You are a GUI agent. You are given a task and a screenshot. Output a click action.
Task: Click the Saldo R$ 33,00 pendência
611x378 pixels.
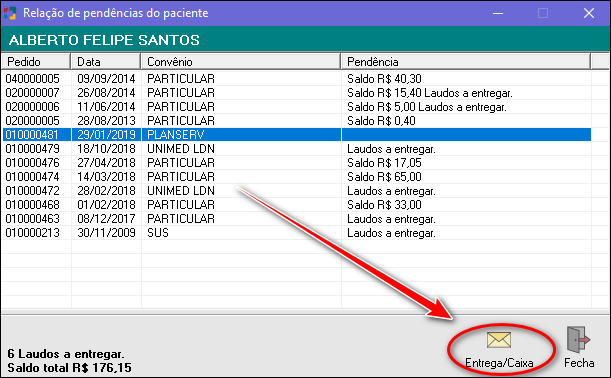click(384, 205)
